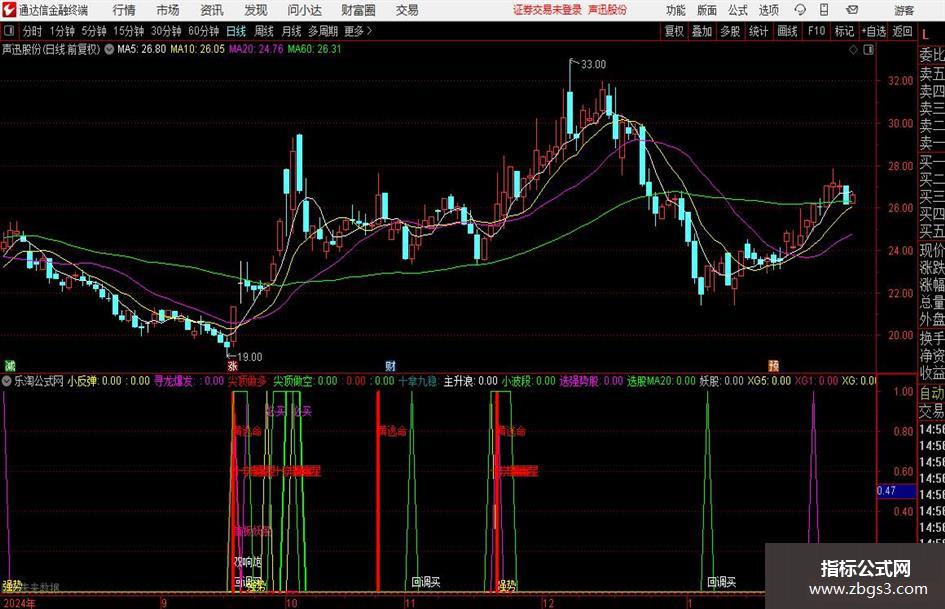
Task: Click the 游客 account label
Action: (x=903, y=10)
